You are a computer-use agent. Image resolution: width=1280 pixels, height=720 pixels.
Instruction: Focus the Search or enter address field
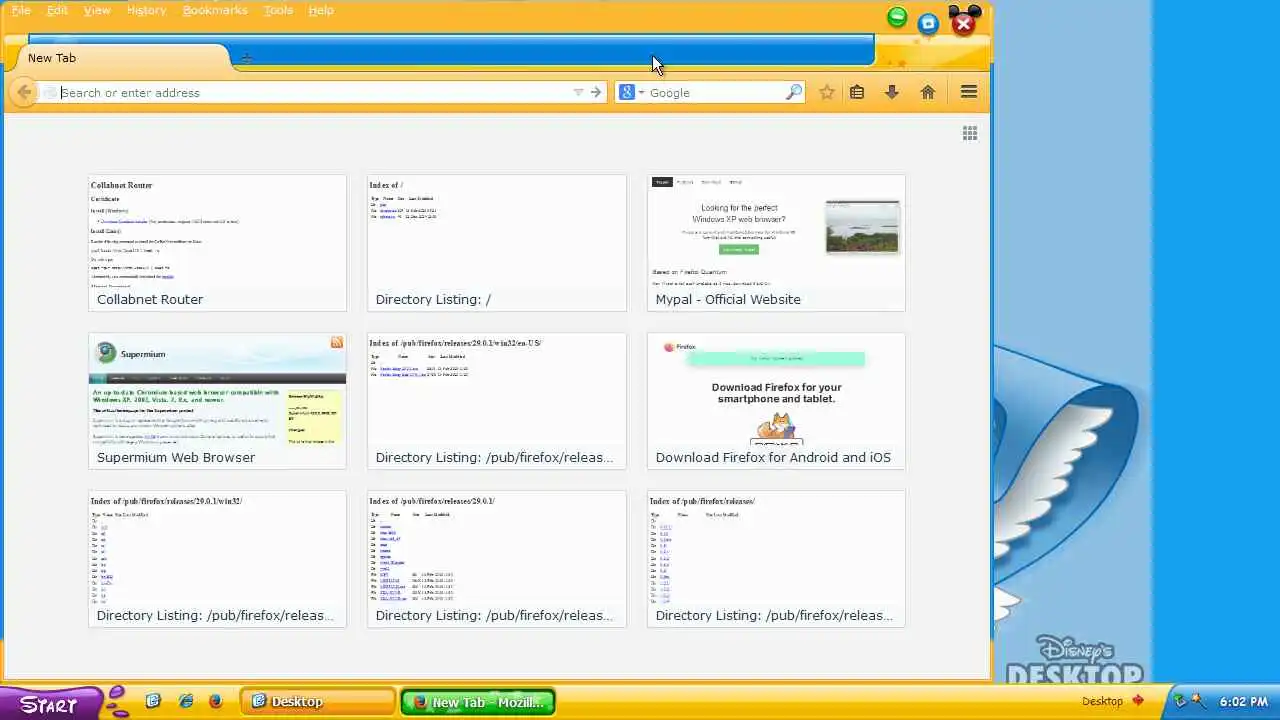tap(313, 92)
